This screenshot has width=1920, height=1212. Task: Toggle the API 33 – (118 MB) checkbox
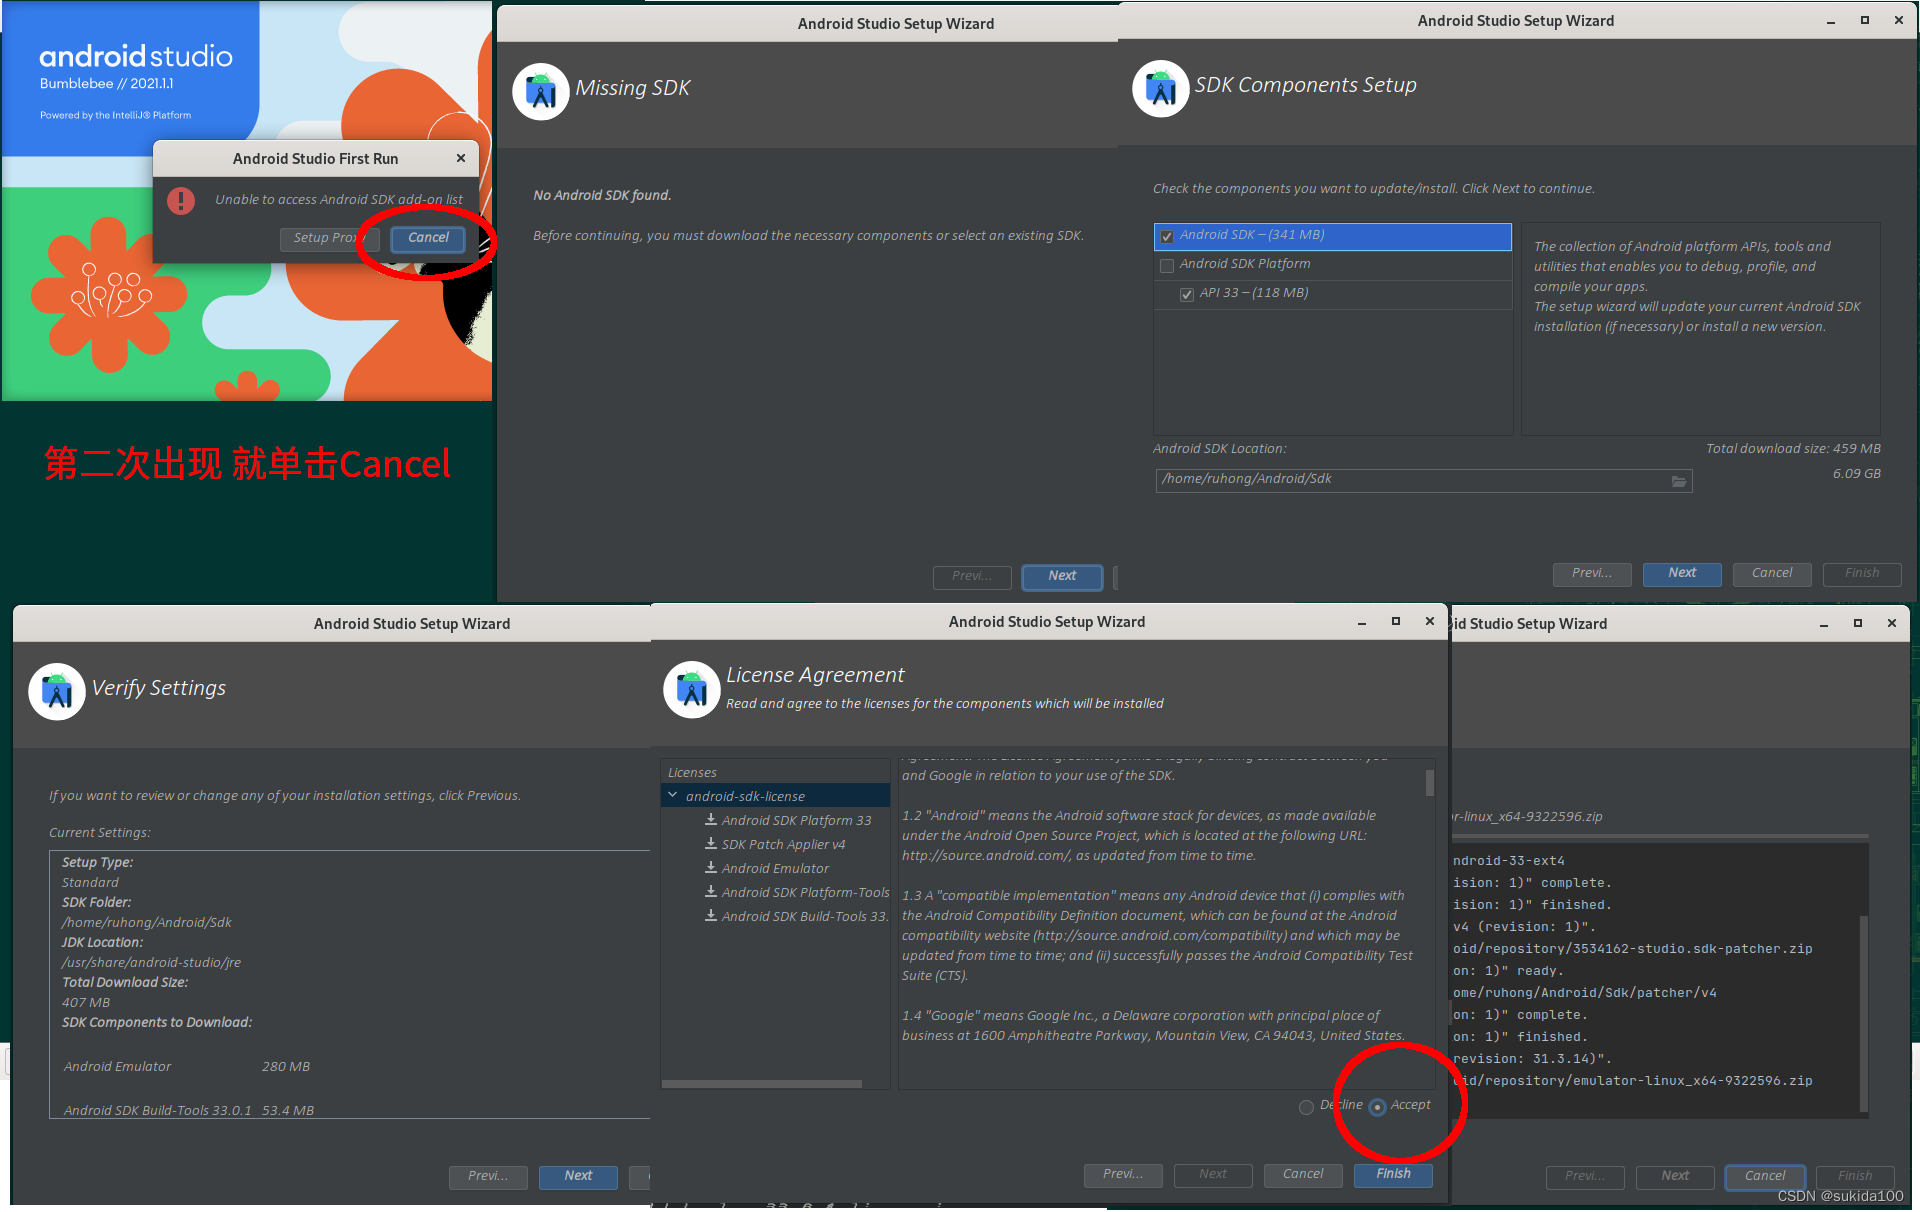pyautogui.click(x=1187, y=295)
